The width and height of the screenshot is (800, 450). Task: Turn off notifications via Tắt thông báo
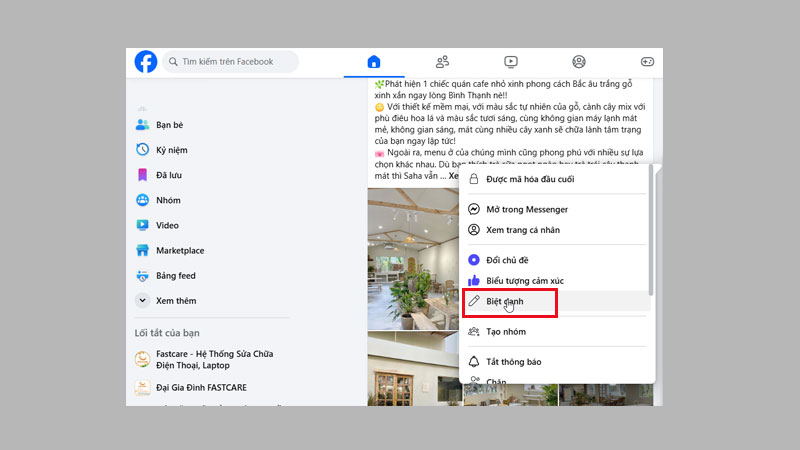[520, 361]
